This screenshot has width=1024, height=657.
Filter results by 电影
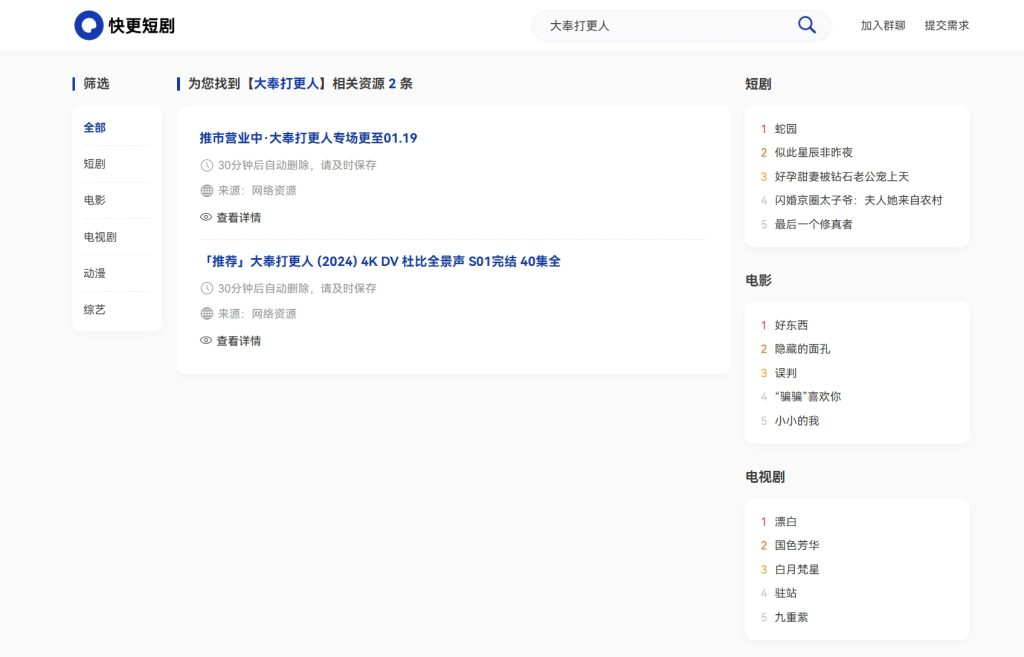pos(95,200)
